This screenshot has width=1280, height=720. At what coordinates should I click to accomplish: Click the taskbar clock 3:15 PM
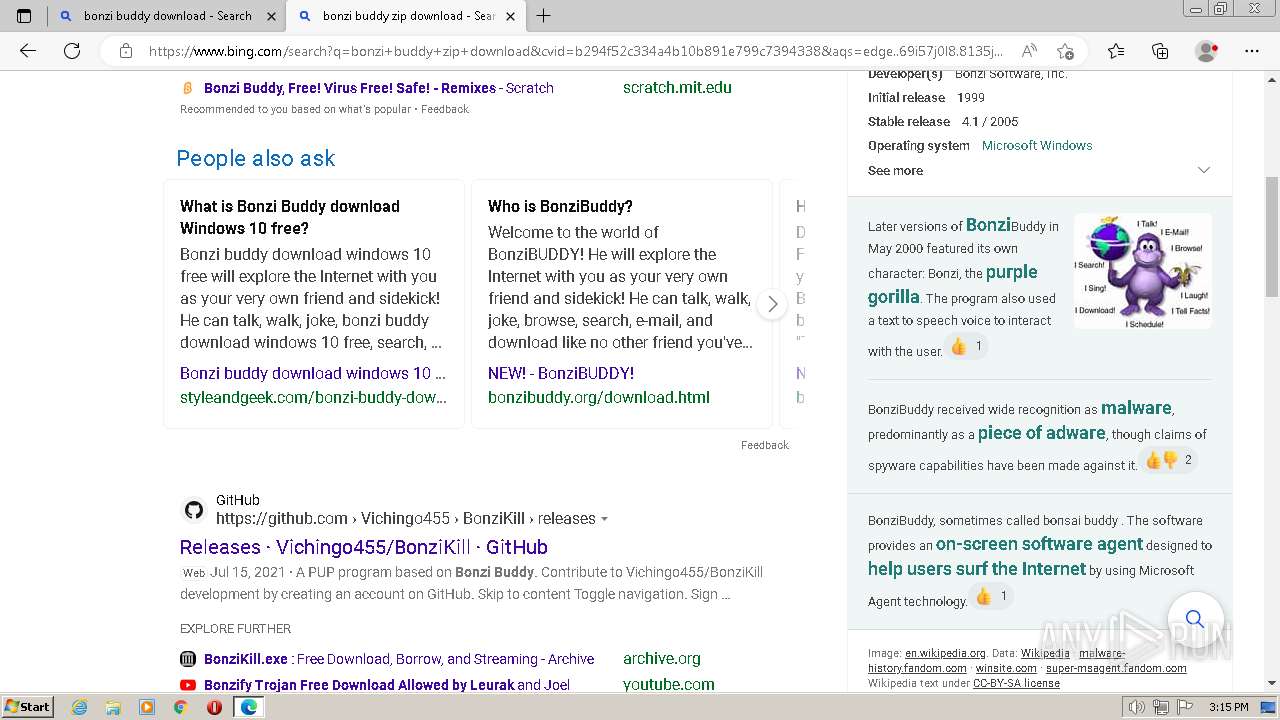click(x=1228, y=707)
